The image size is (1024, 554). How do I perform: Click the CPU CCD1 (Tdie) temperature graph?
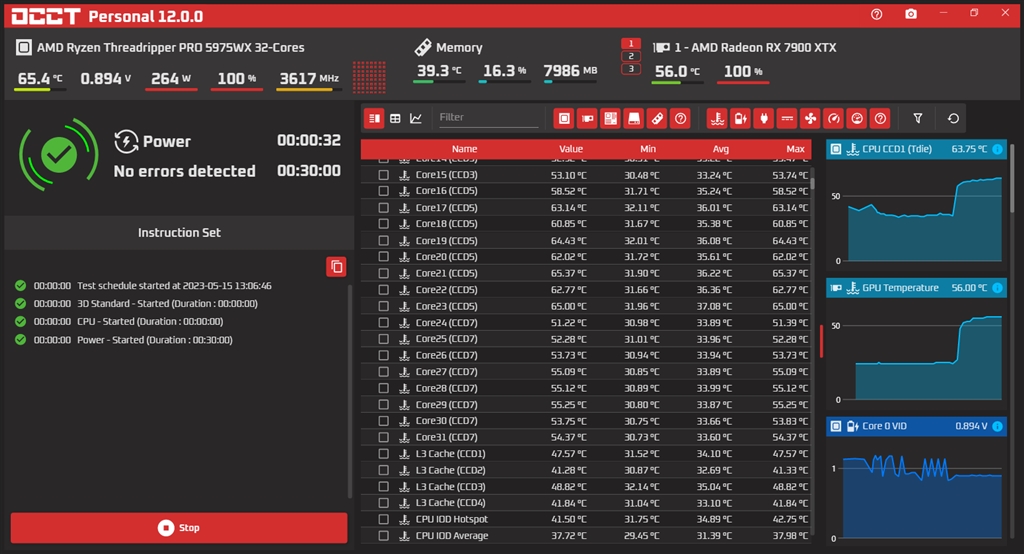pos(918,215)
